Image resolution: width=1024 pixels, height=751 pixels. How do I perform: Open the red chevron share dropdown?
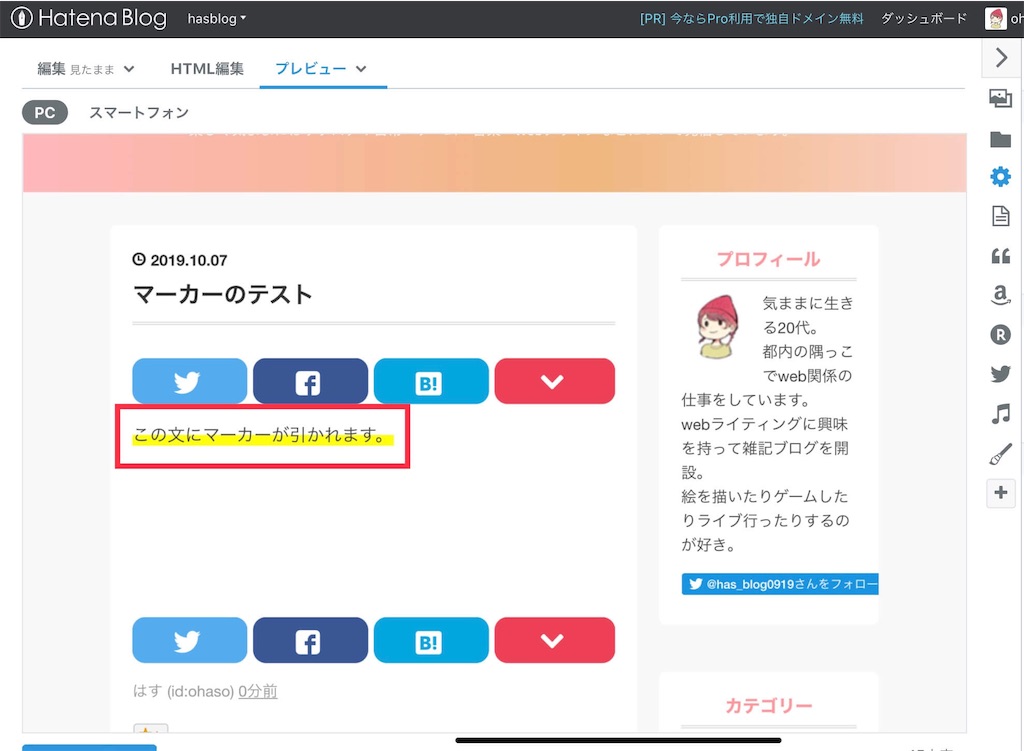pyautogui.click(x=554, y=381)
